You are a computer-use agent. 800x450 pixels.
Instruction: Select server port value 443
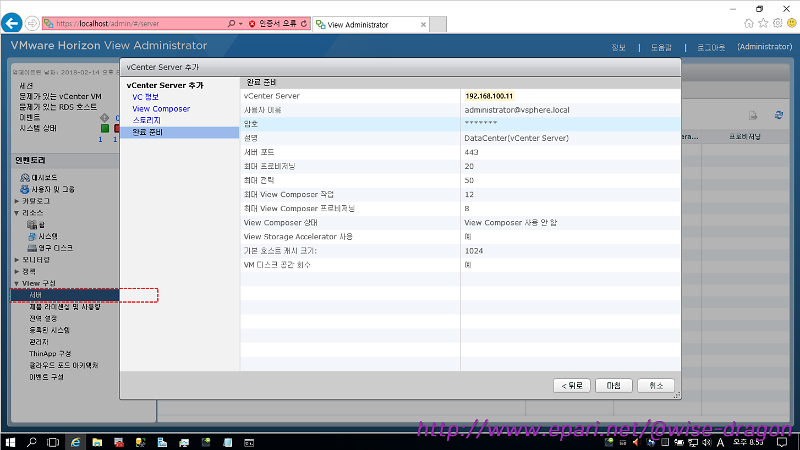click(x=471, y=152)
